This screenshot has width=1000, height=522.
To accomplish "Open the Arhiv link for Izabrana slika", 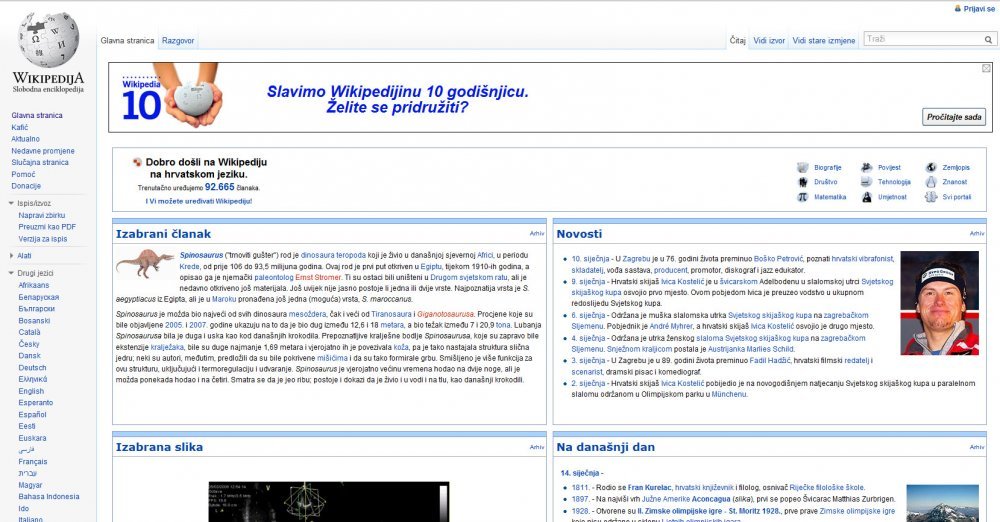I will [537, 447].
